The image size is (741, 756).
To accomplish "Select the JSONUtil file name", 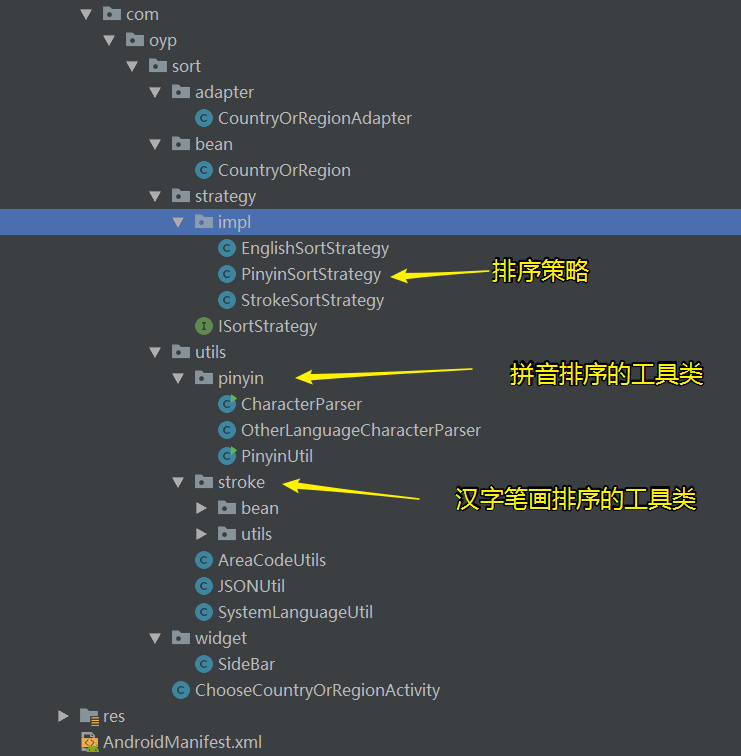I will (x=251, y=587).
